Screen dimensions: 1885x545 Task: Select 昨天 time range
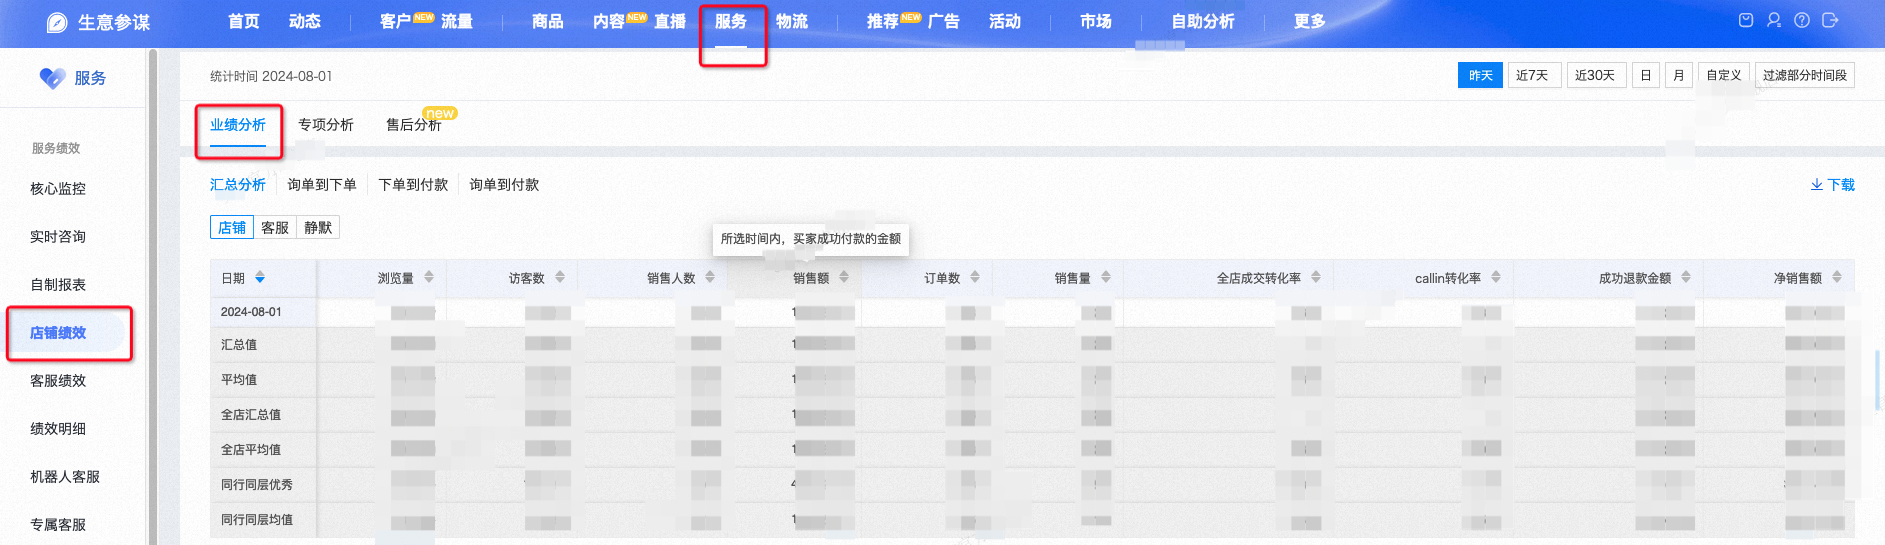click(1480, 75)
